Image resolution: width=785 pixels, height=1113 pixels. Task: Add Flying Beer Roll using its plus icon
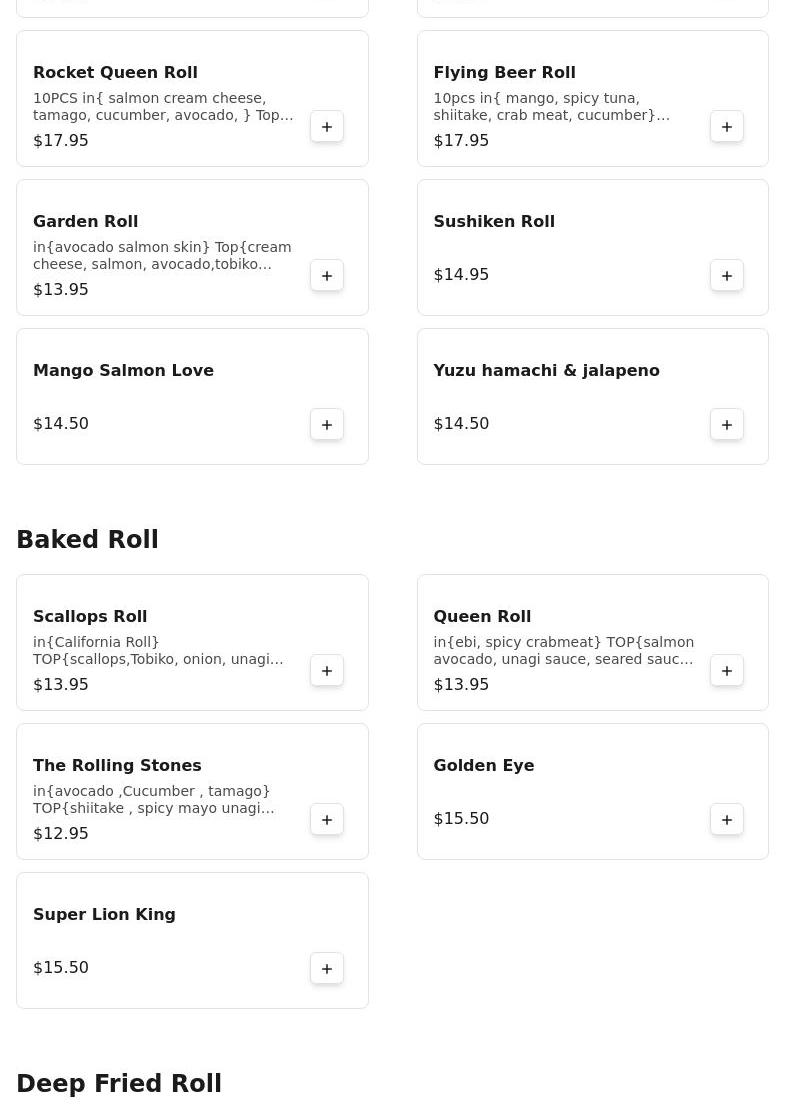click(x=727, y=127)
